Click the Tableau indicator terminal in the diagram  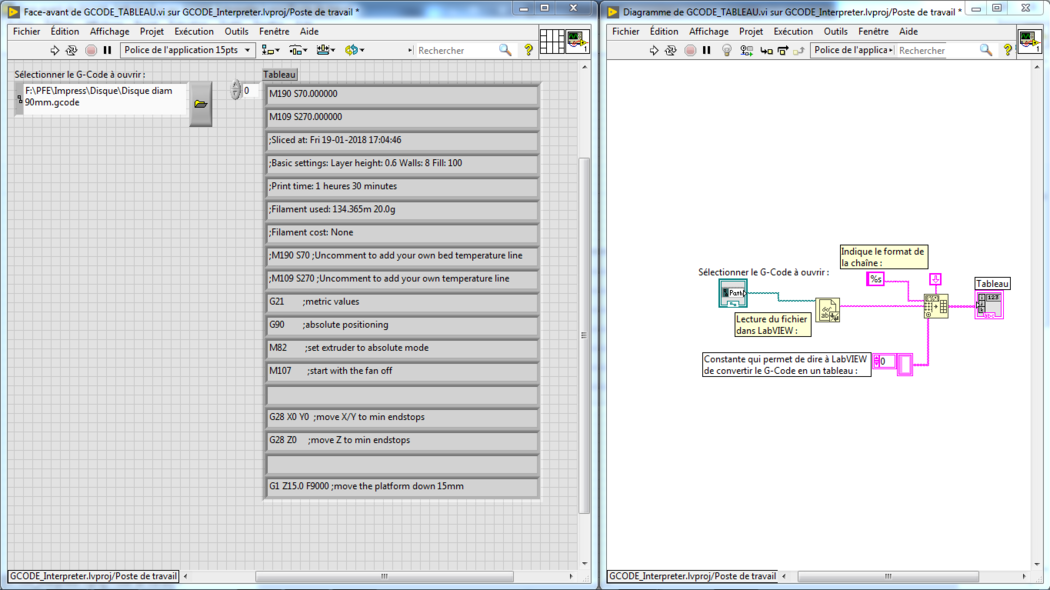989,304
